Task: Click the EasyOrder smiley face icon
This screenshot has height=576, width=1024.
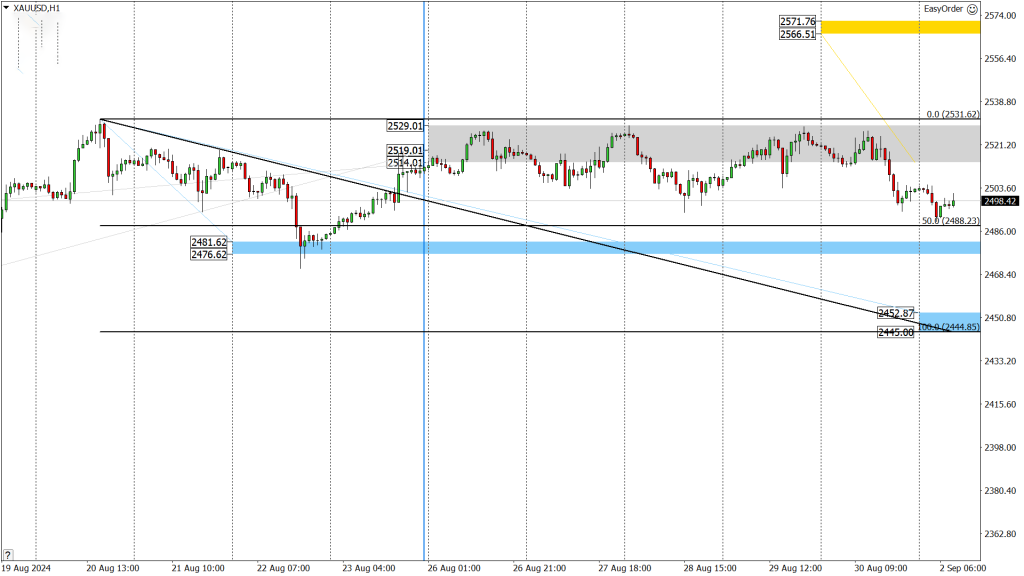Action: click(972, 9)
